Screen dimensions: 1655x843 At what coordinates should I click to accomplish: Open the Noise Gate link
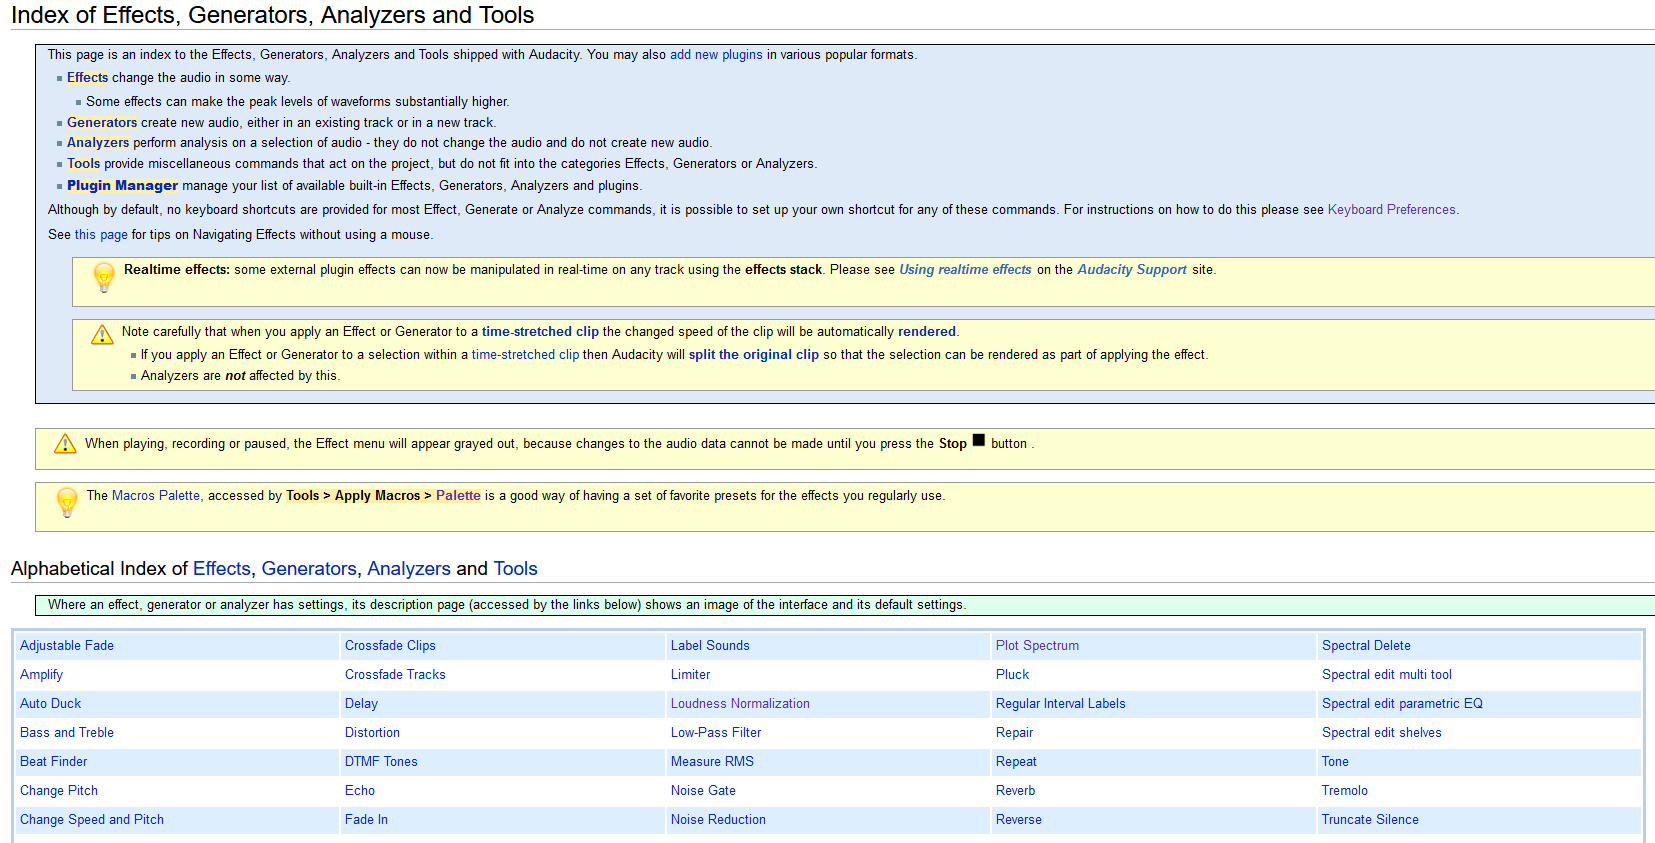click(x=703, y=791)
